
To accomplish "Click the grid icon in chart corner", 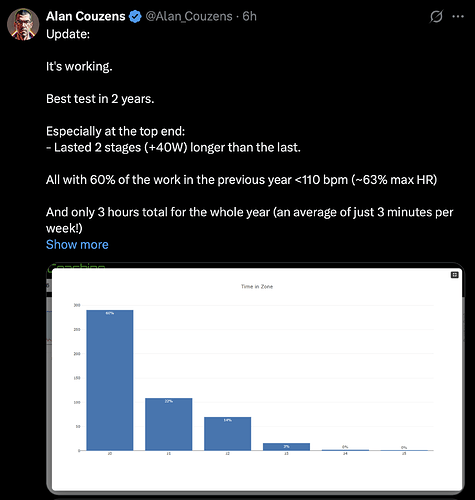I will click(x=455, y=275).
